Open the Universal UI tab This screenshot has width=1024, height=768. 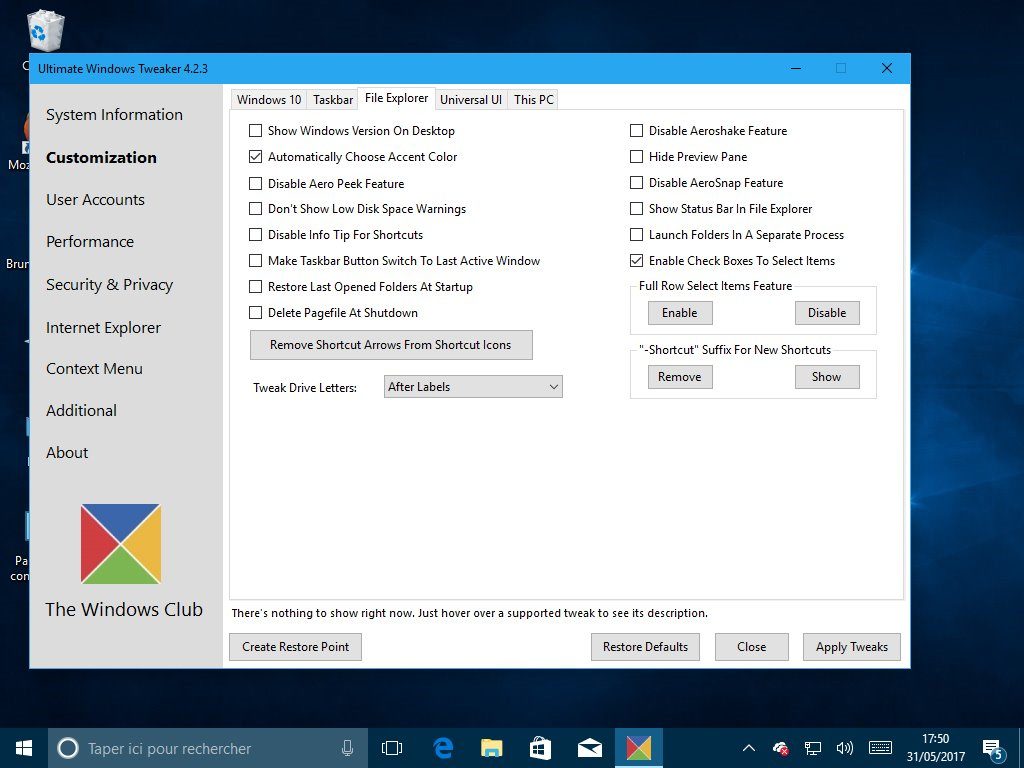[471, 99]
